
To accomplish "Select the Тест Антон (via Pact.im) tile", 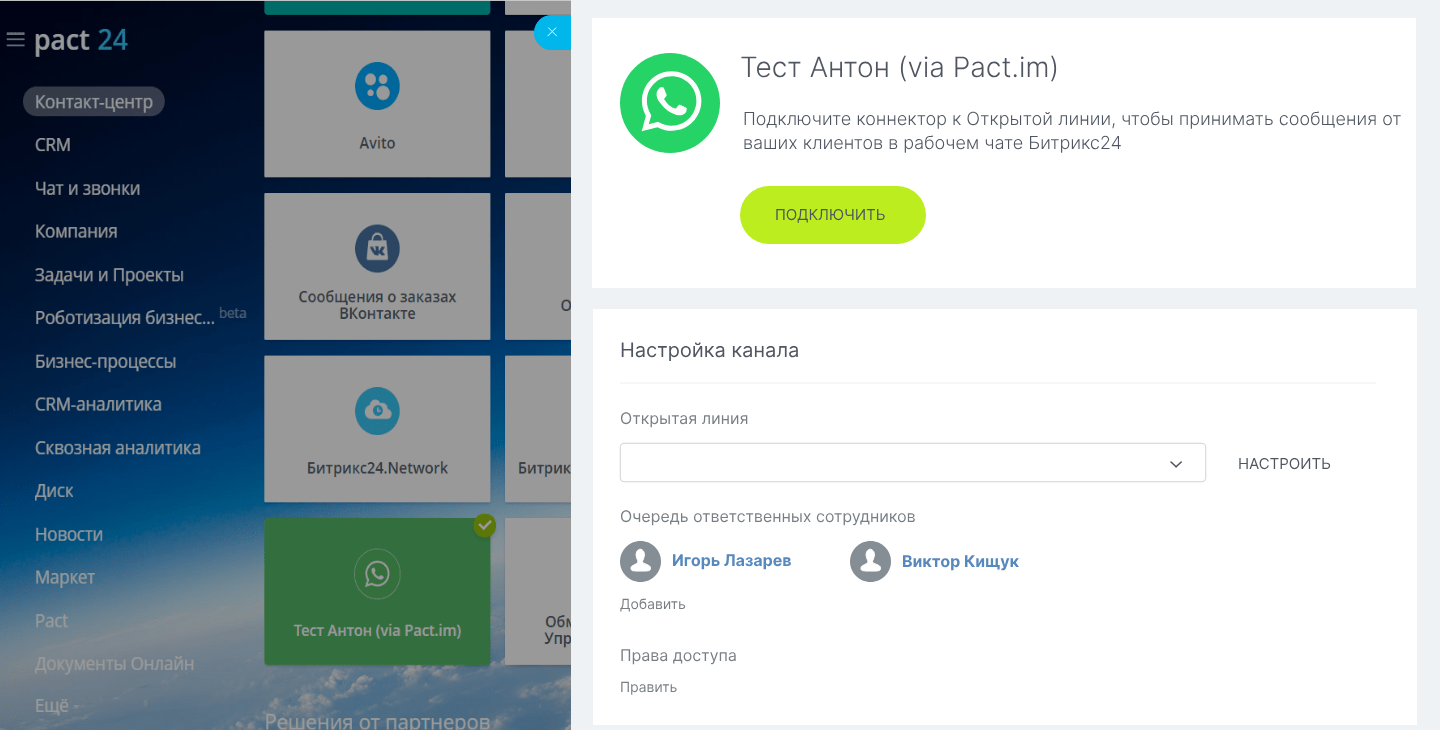I will [377, 591].
